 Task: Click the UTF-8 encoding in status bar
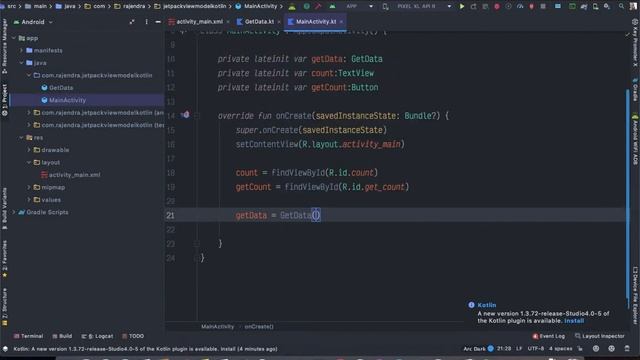536,349
